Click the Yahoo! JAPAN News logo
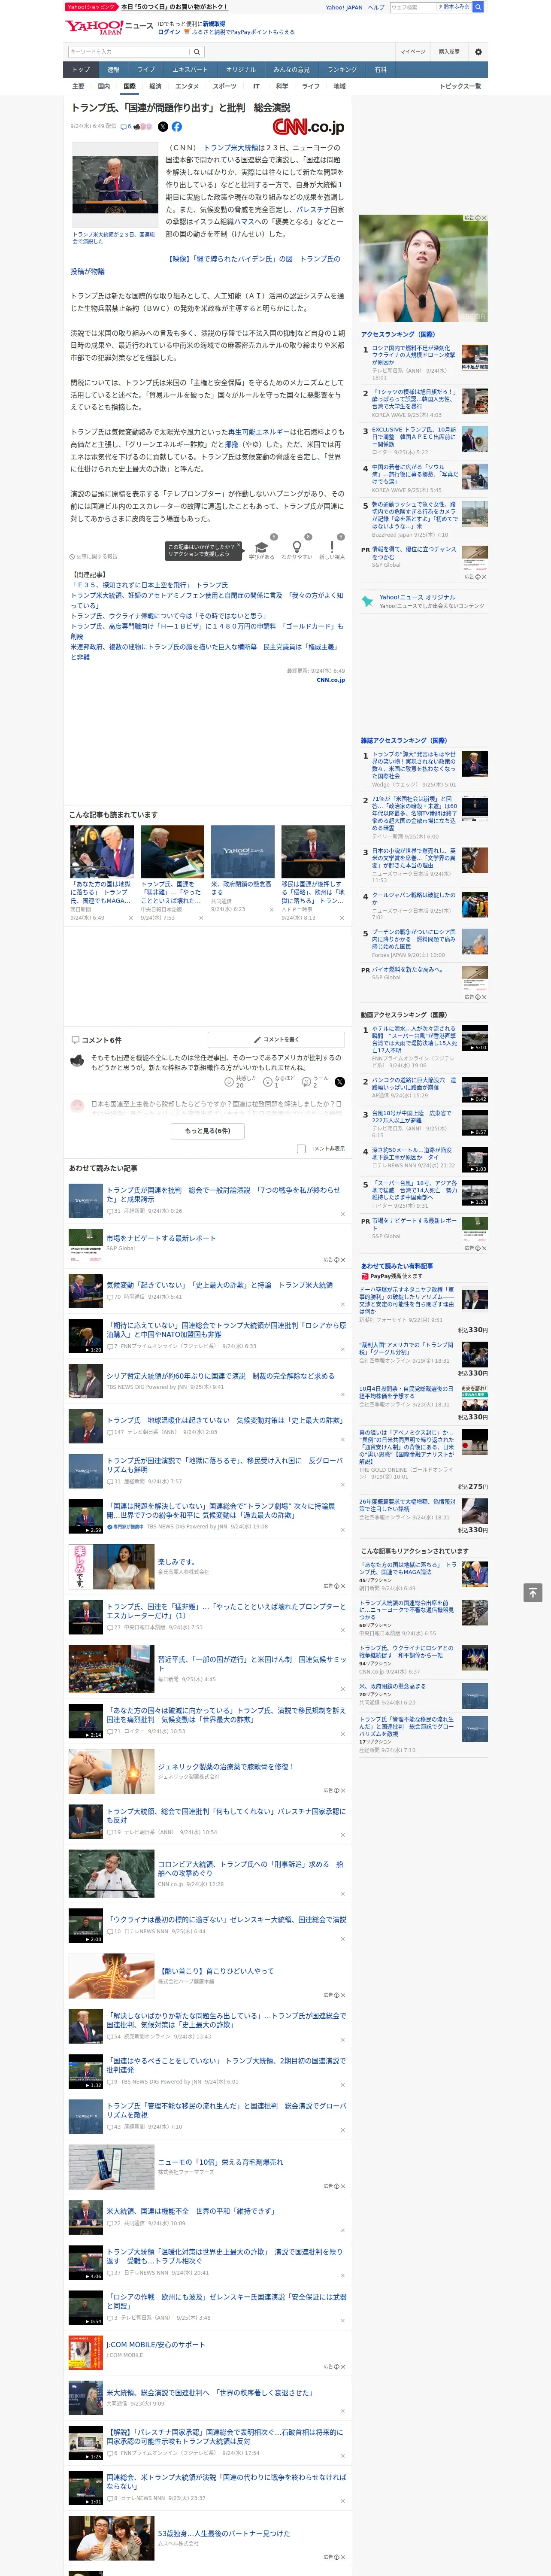551x2576 pixels. pos(108,27)
